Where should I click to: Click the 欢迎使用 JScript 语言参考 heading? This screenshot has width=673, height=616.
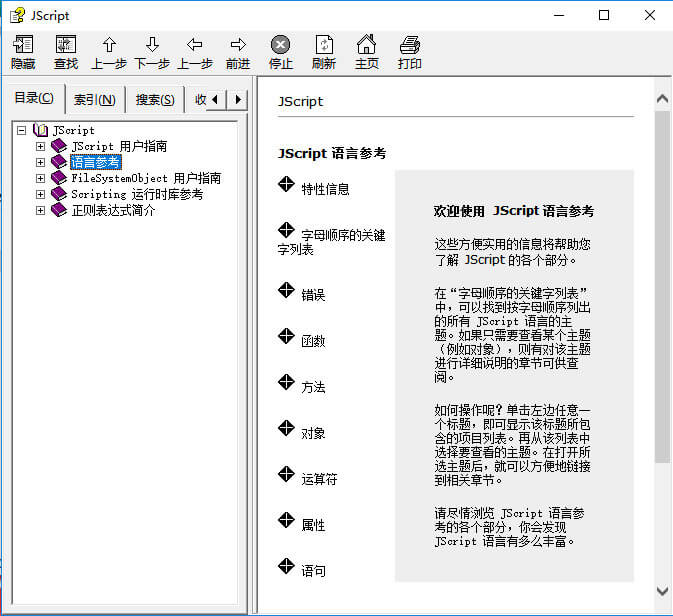[x=514, y=211]
